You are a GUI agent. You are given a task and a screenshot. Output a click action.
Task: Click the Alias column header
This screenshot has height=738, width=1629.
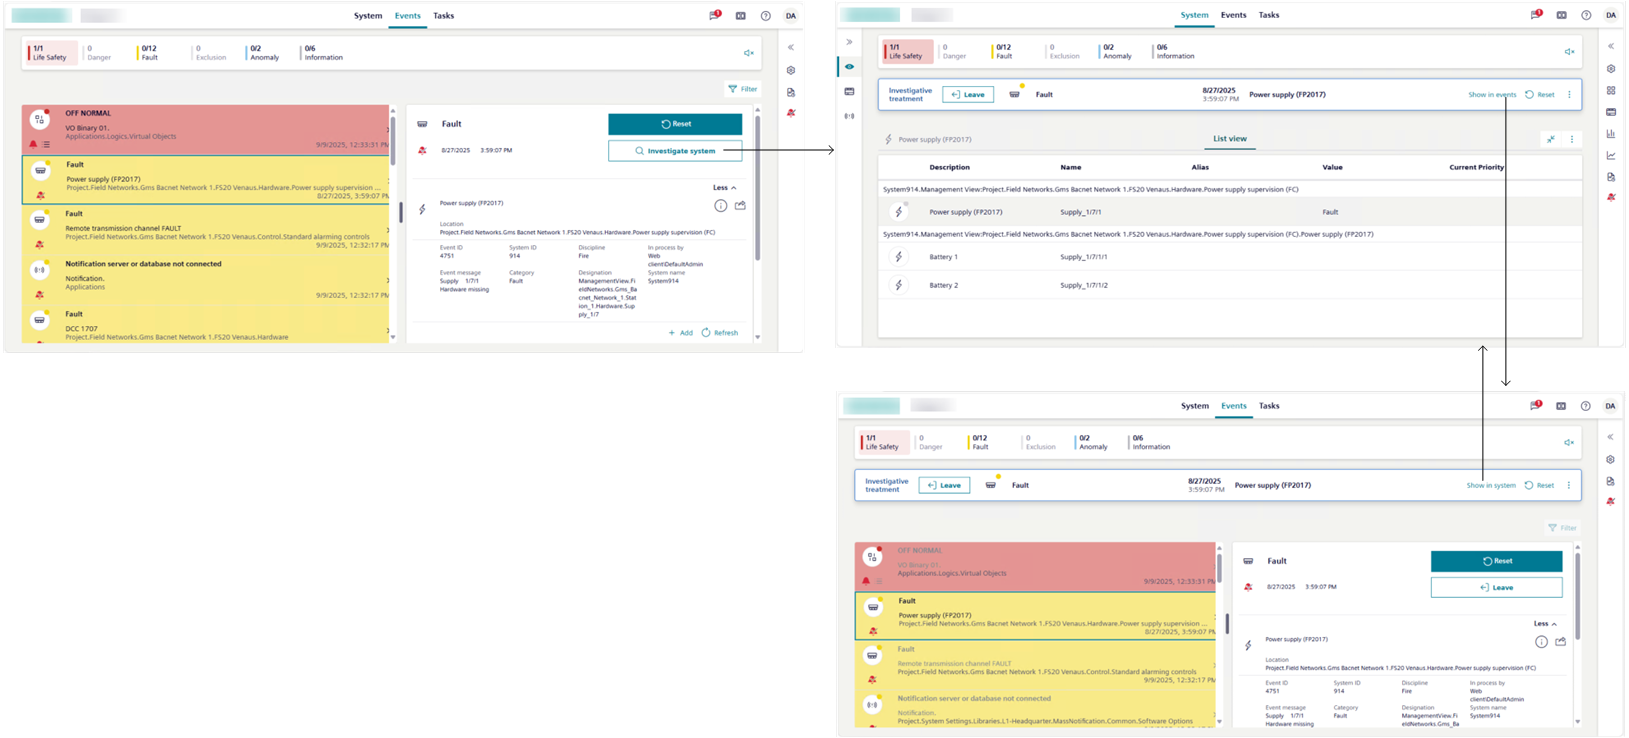[1199, 167]
